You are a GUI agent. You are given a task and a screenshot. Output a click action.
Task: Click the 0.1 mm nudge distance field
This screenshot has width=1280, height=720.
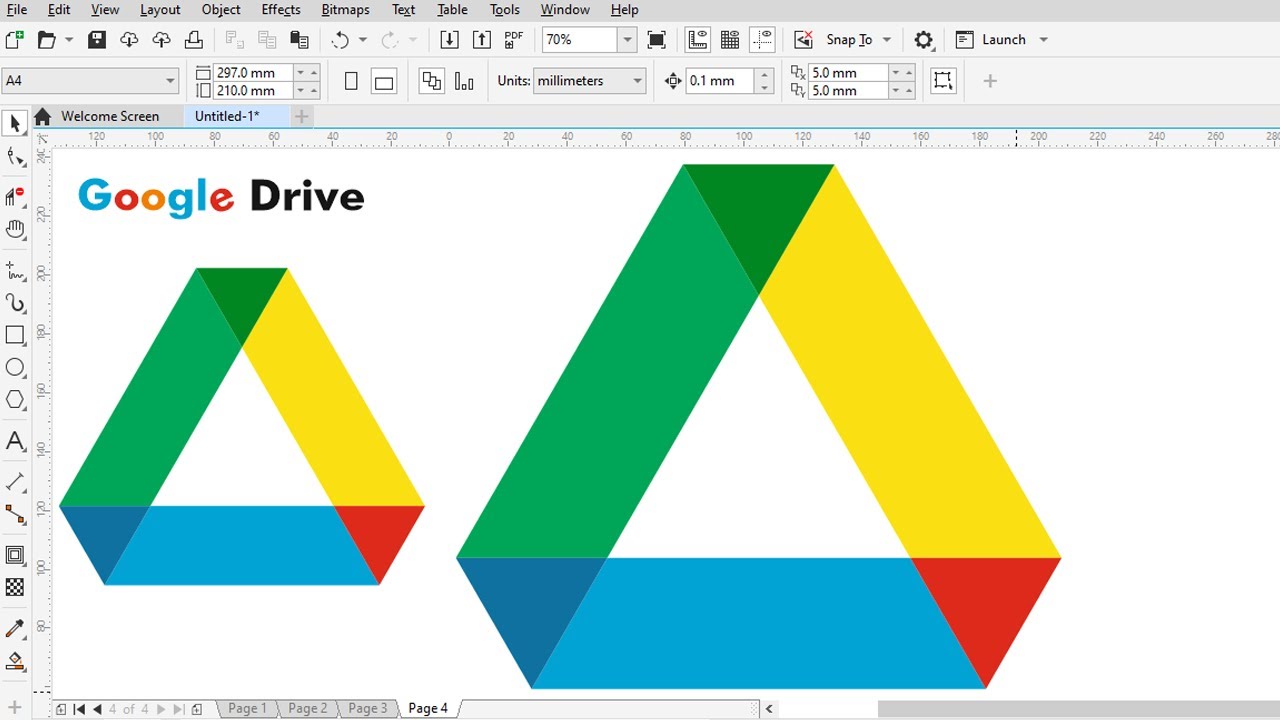coord(720,81)
